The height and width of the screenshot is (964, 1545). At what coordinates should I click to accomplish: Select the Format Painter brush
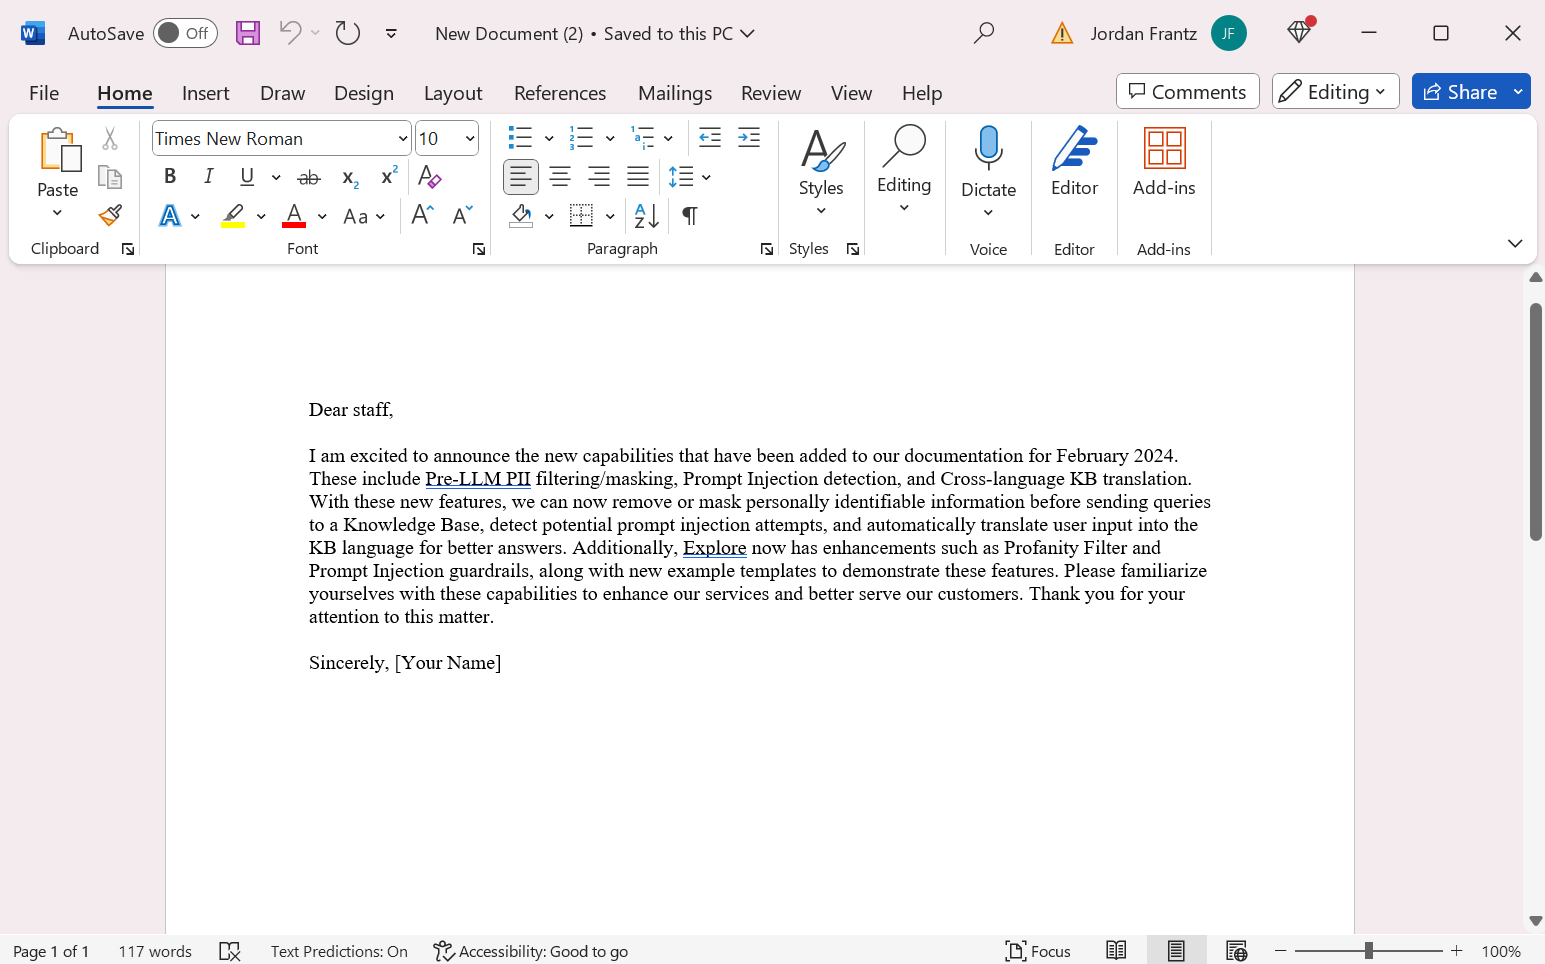110,215
